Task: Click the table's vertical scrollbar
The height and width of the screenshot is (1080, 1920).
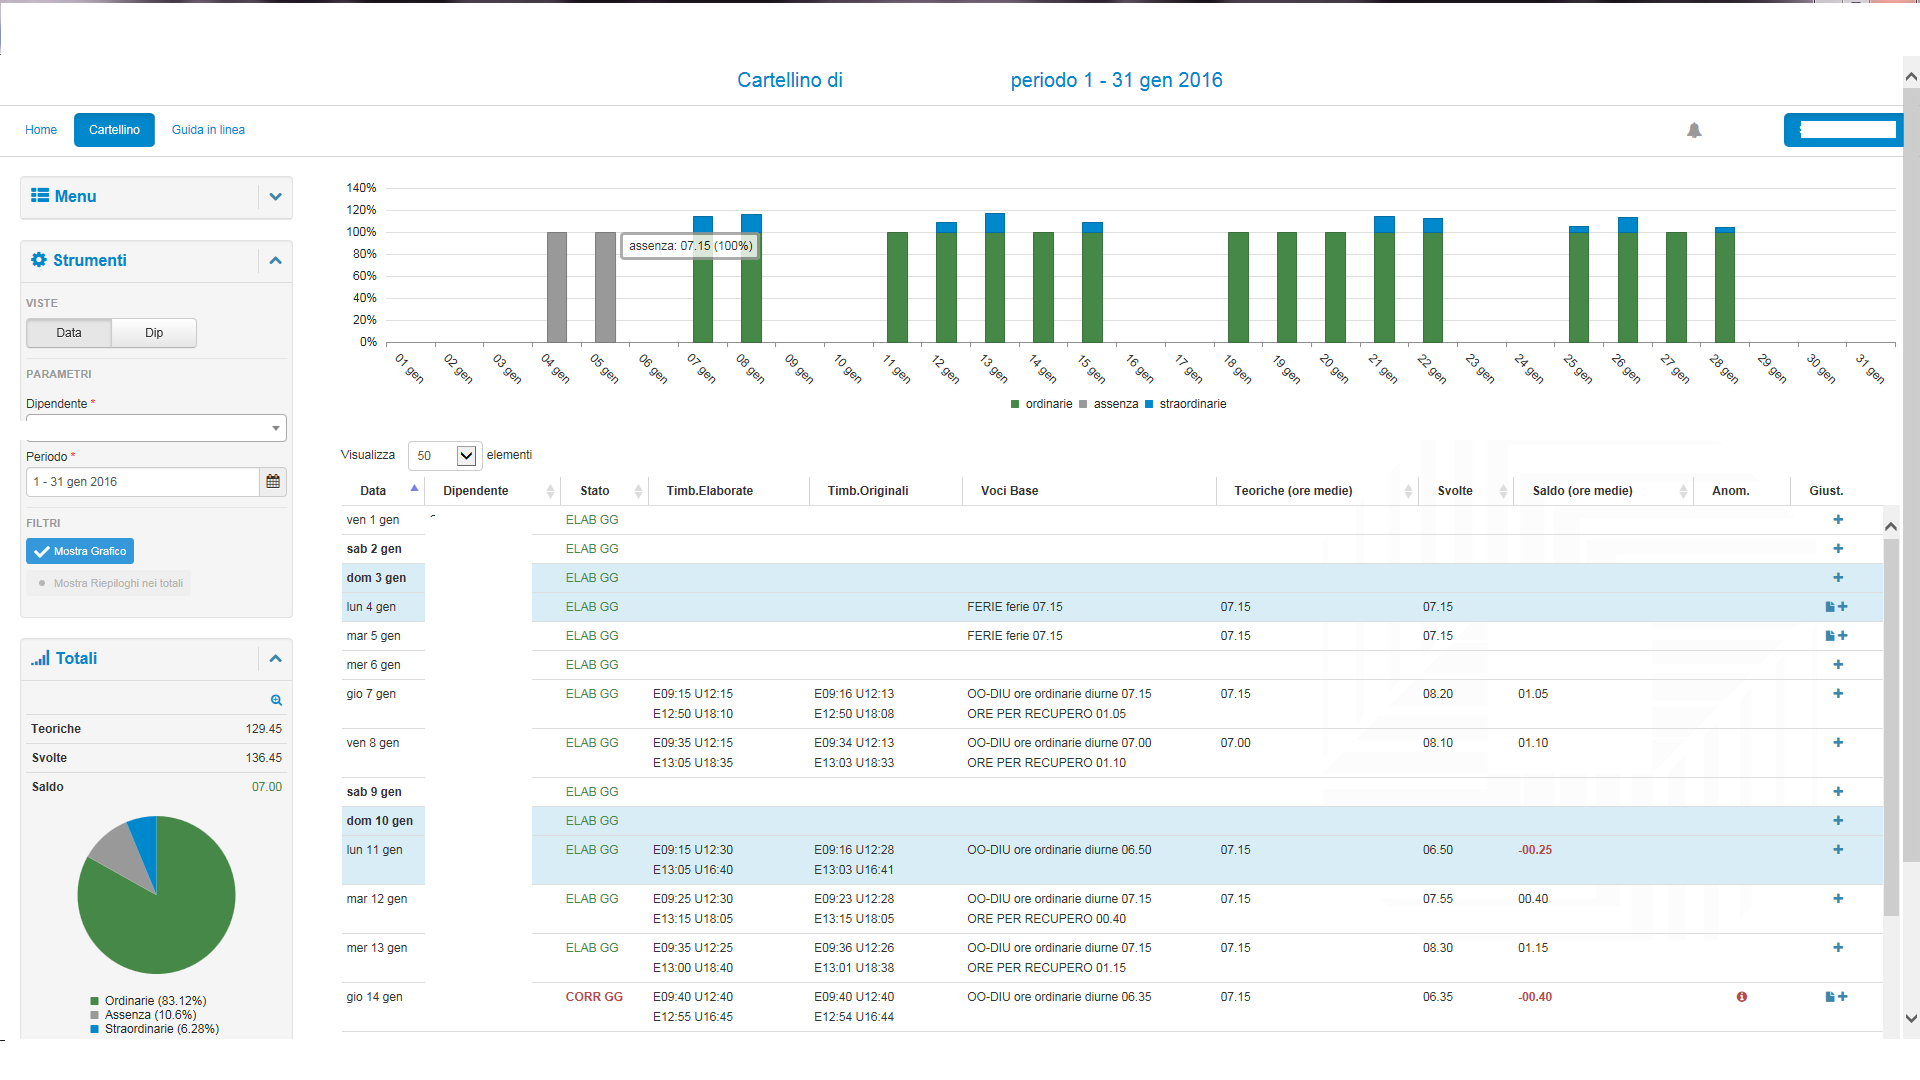Action: point(1891,727)
